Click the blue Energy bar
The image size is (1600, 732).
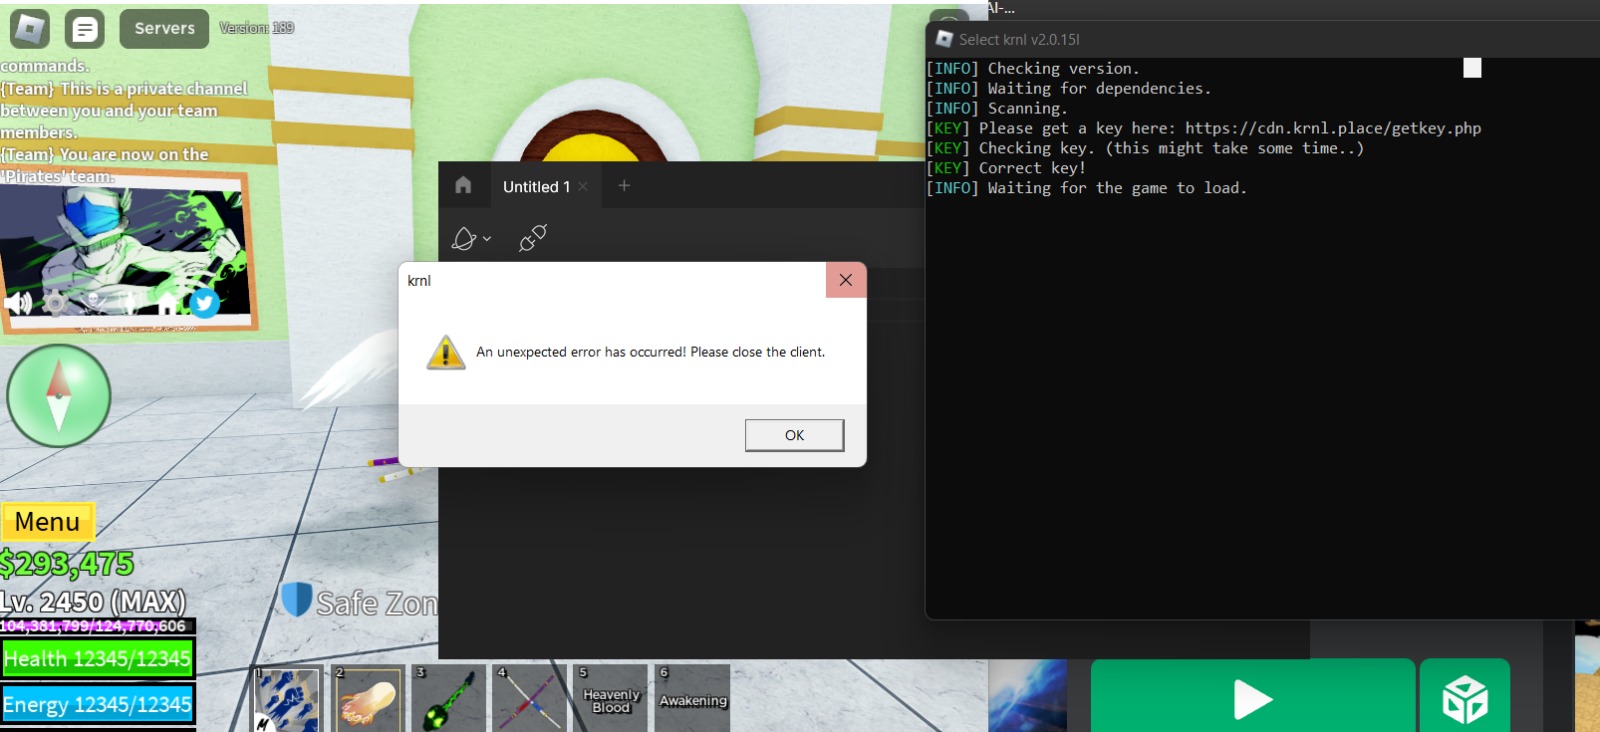(x=97, y=705)
